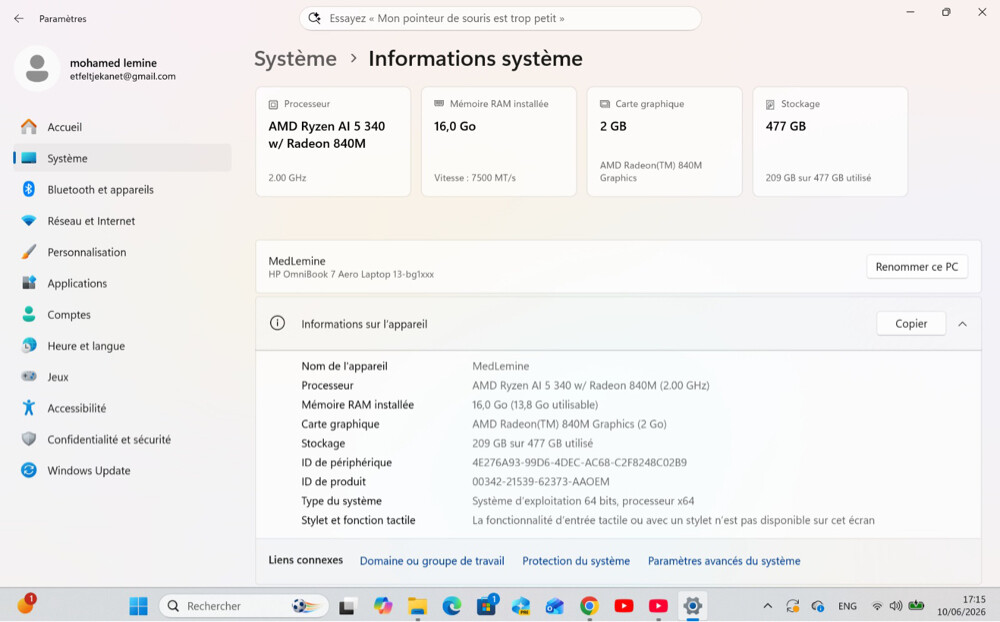Image resolution: width=1000 pixels, height=622 pixels.
Task: Open Confidentialité et sécurité settings
Action: (121, 440)
